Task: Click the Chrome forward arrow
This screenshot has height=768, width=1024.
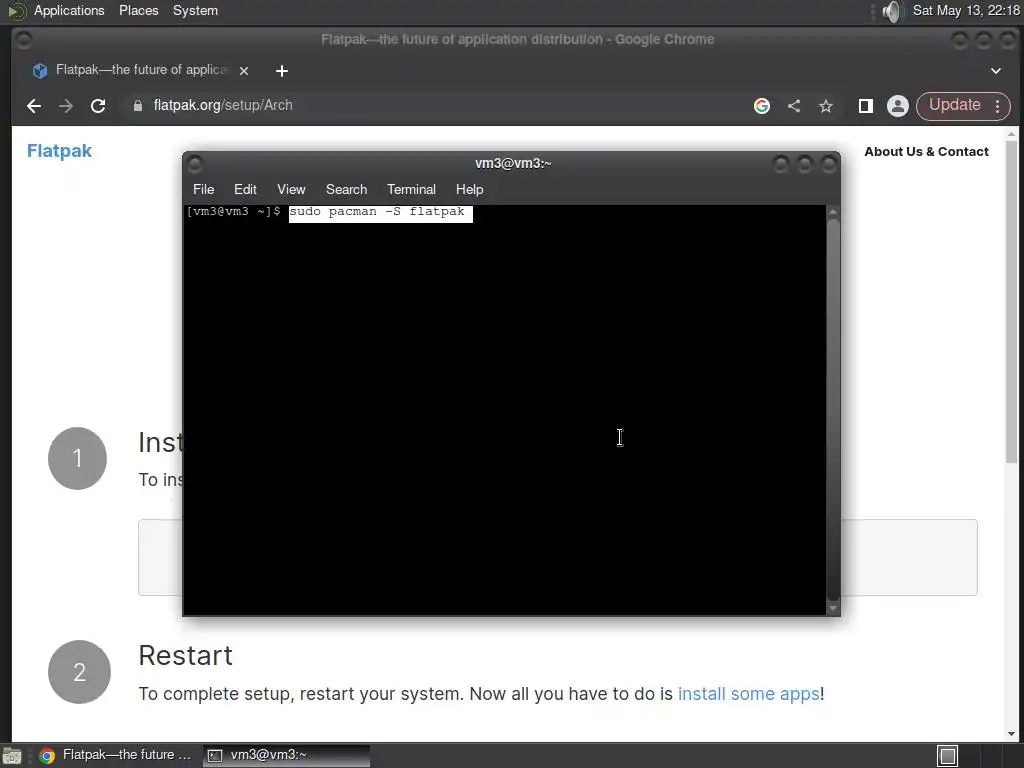Action: [x=66, y=106]
